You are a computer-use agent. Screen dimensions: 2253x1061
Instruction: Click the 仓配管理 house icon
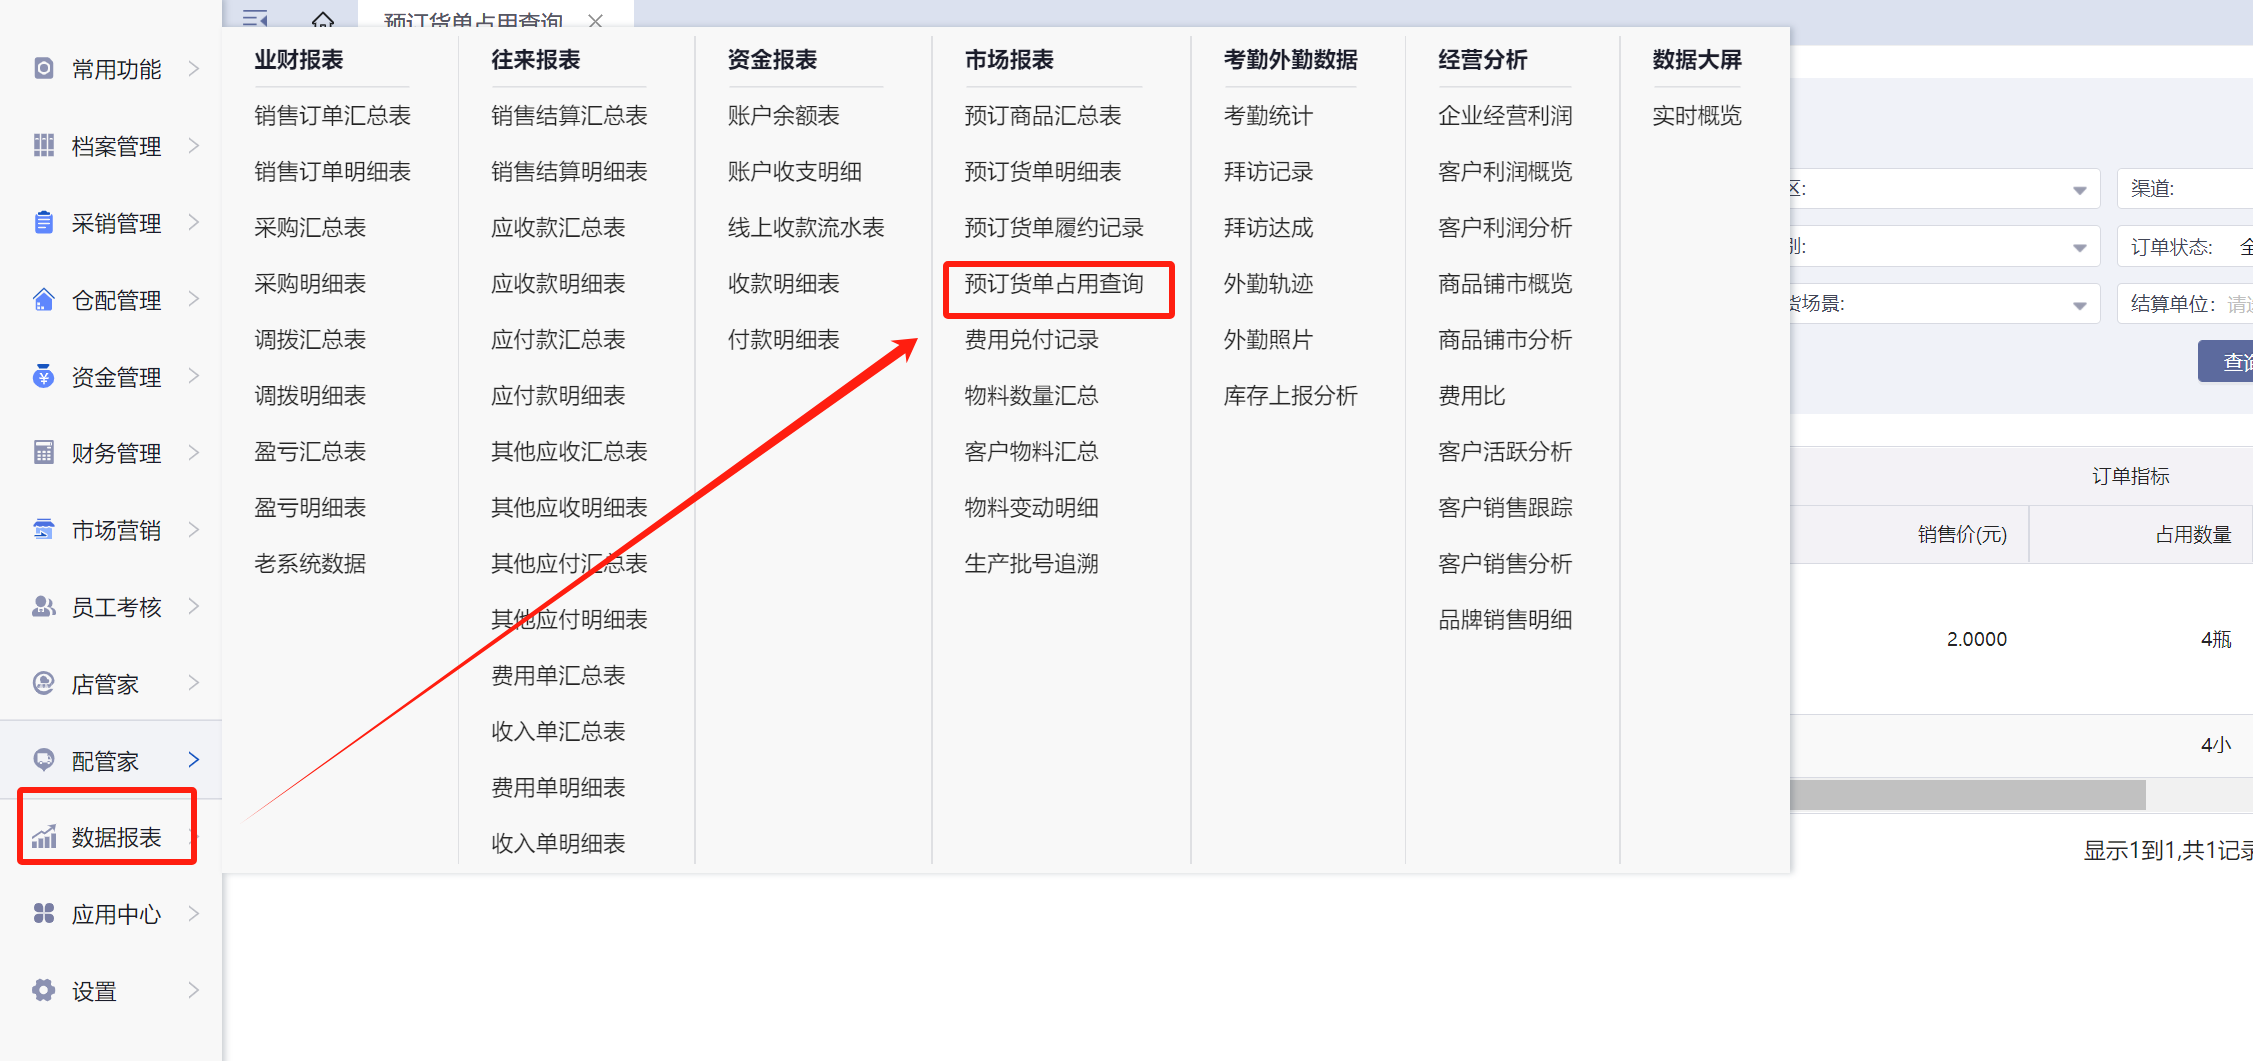tap(44, 299)
